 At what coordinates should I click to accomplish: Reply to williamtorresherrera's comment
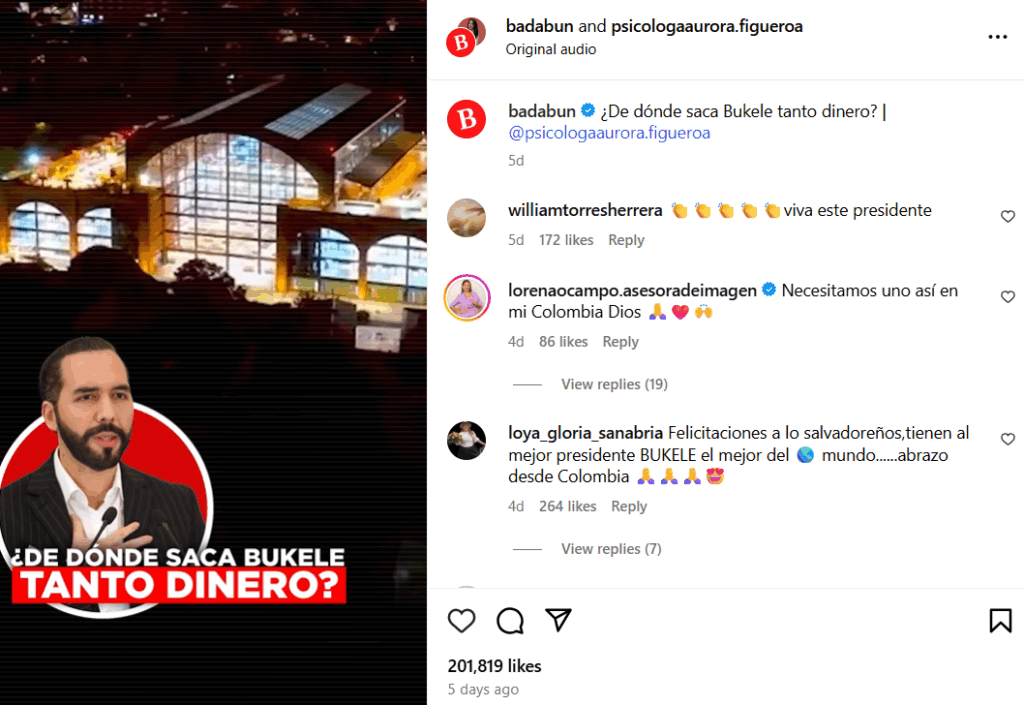(x=626, y=240)
